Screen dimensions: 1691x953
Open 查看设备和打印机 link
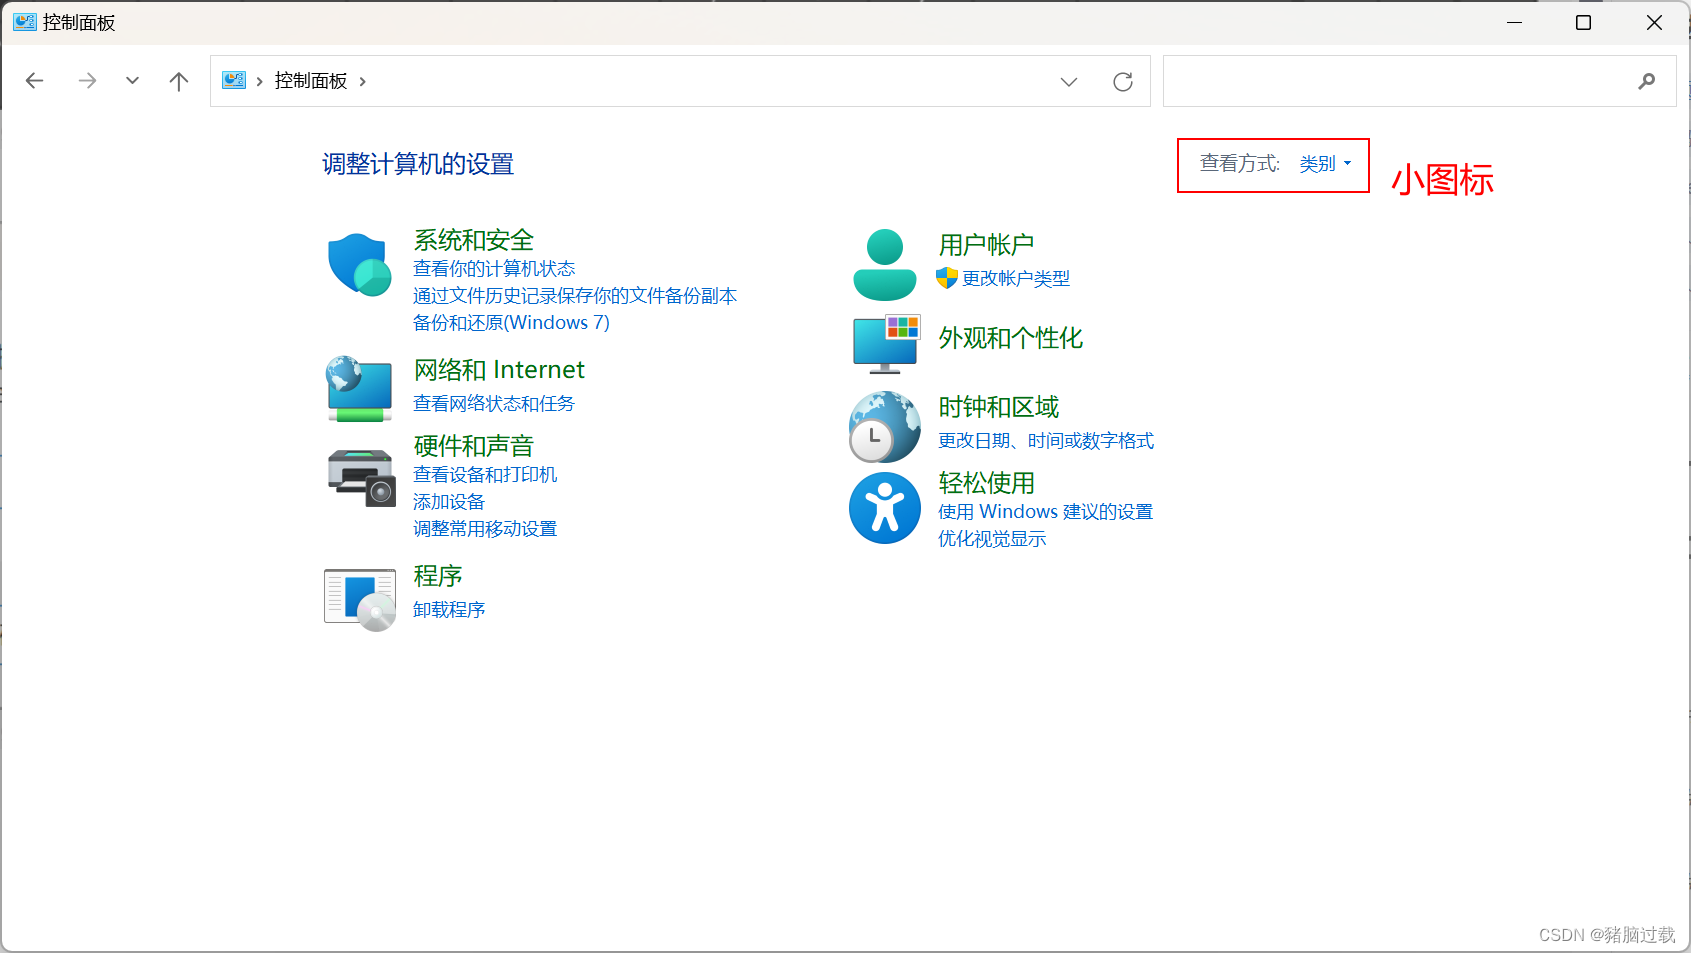coord(485,475)
